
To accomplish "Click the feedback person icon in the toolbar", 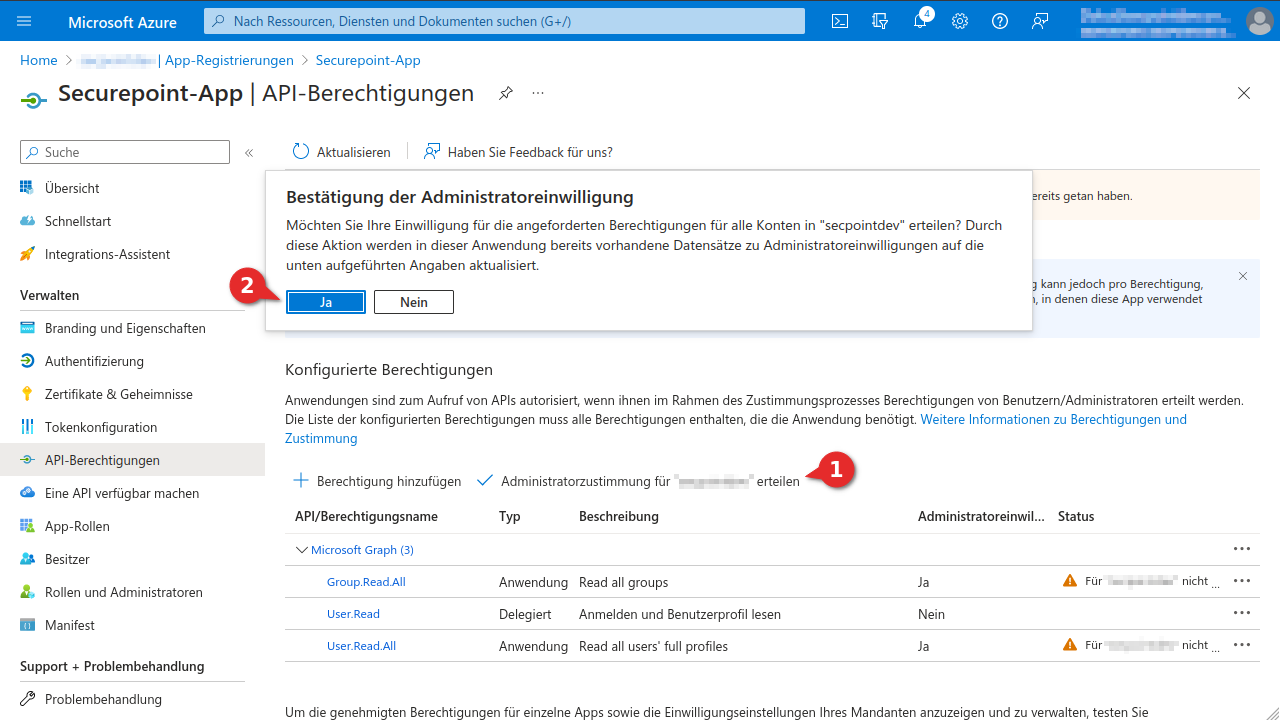I will click(x=432, y=152).
